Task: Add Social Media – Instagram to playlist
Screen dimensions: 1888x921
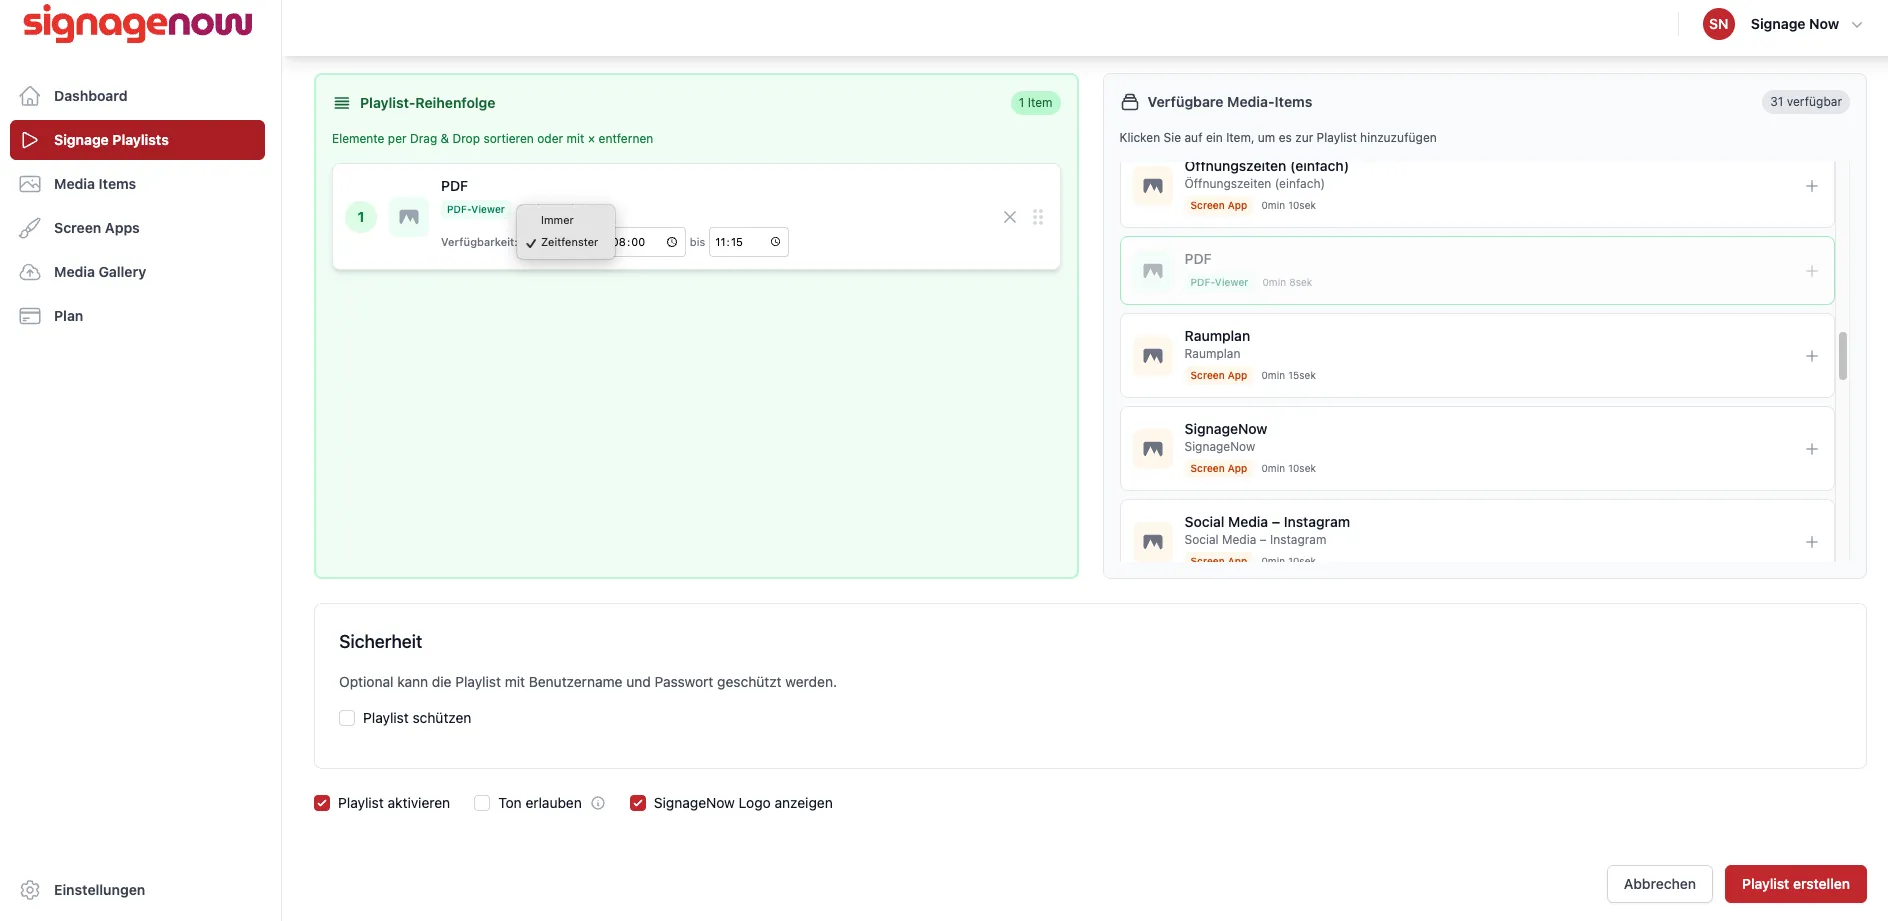Action: click(x=1811, y=542)
